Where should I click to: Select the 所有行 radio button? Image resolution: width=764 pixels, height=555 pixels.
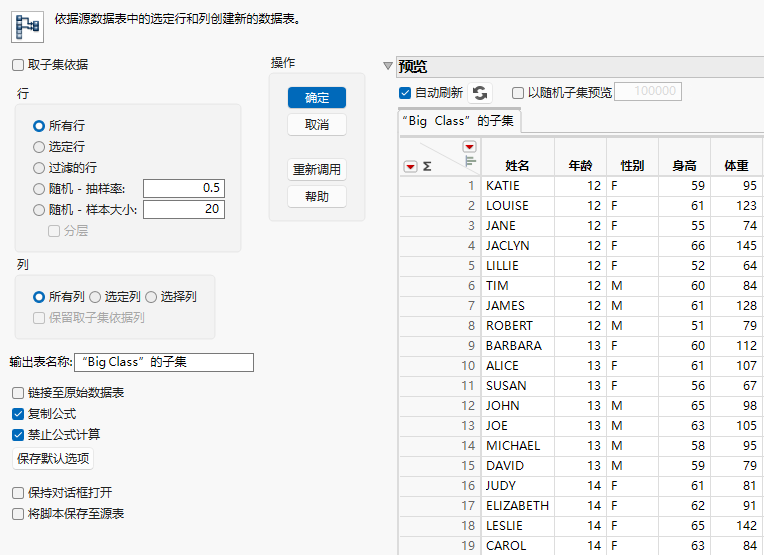[x=39, y=126]
